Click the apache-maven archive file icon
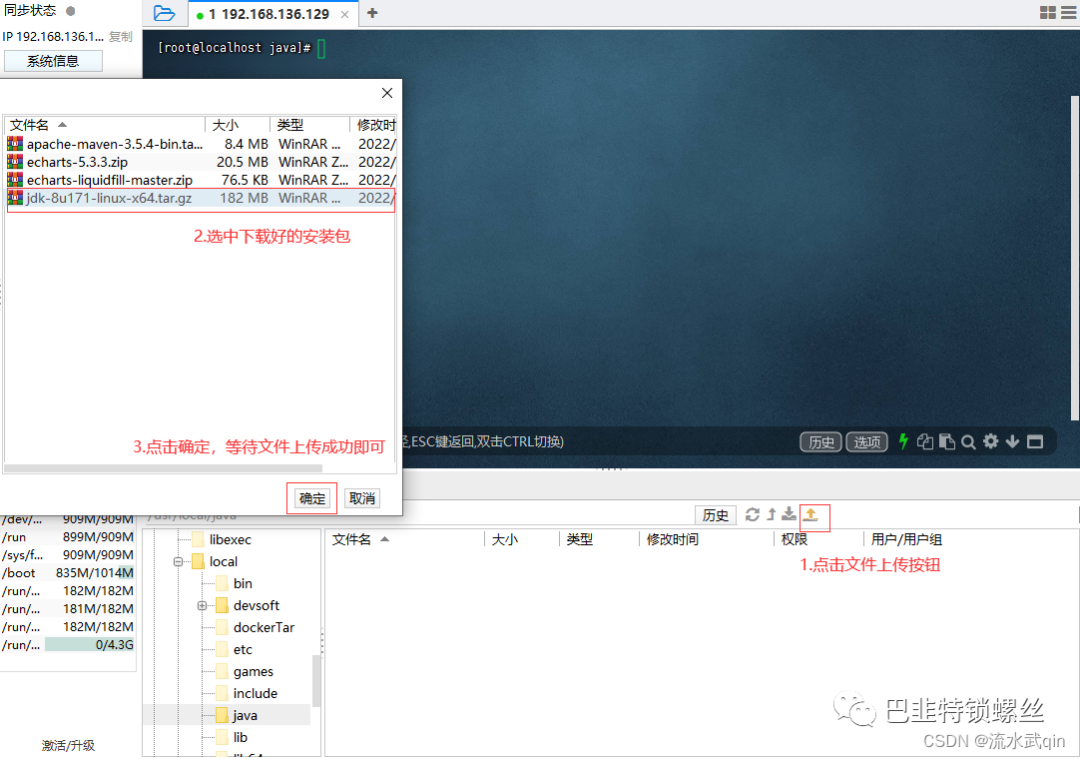This screenshot has height=759, width=1080. tap(14, 143)
